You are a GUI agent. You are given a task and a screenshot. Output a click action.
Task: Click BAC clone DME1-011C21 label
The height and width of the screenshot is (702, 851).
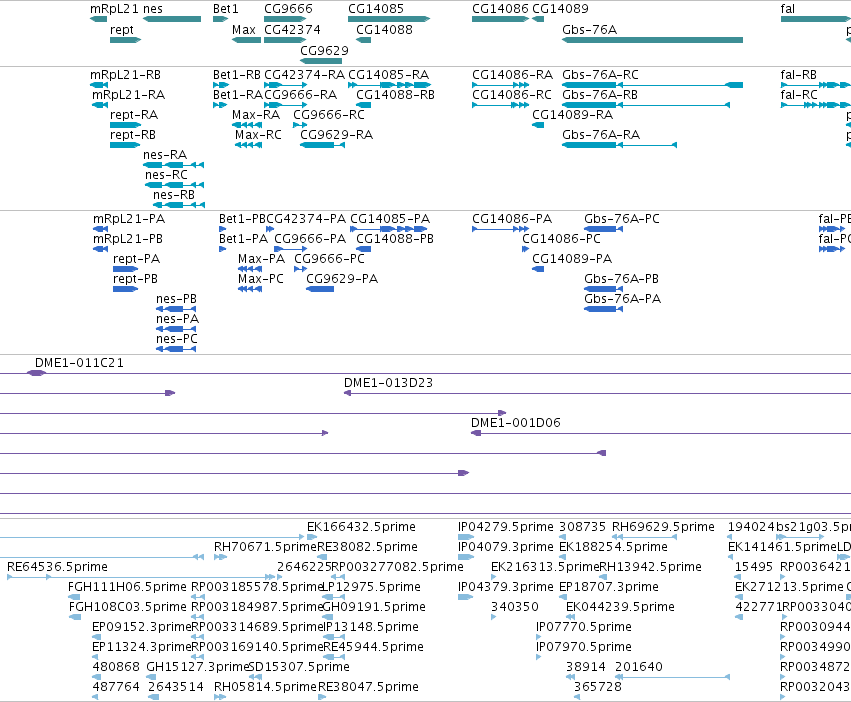pyautogui.click(x=79, y=363)
